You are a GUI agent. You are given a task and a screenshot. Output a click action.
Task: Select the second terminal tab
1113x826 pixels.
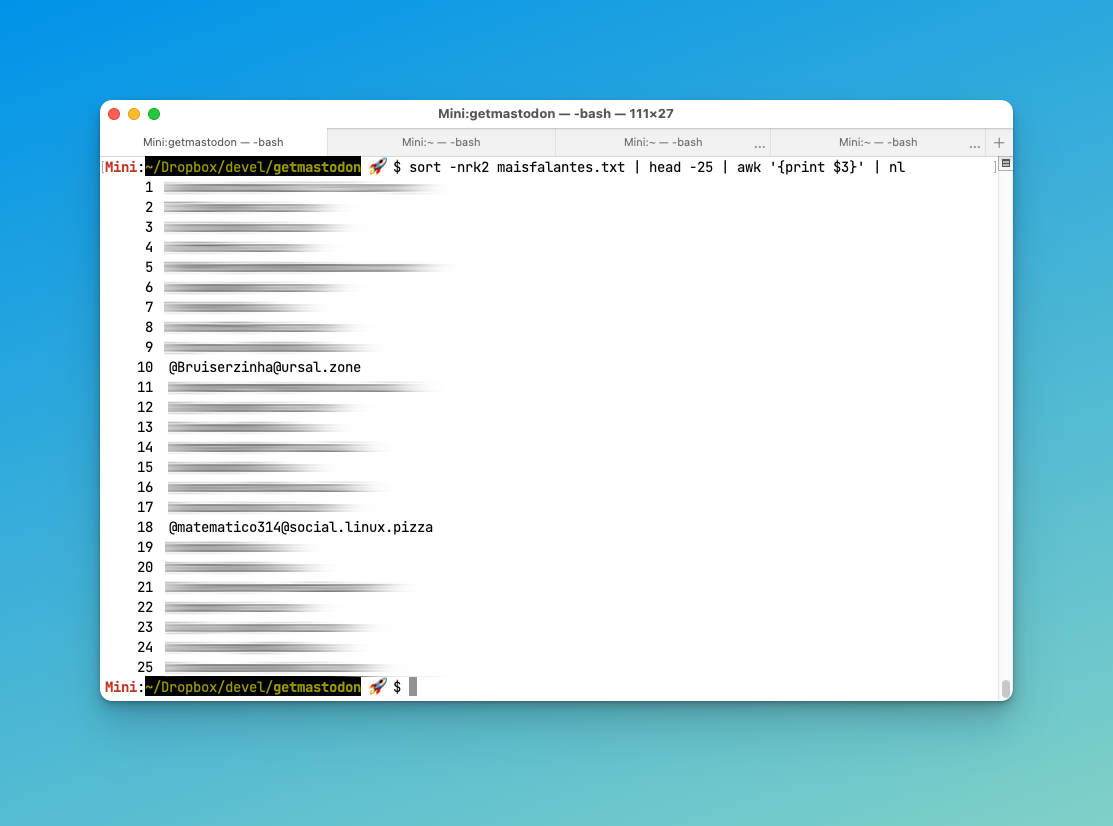coord(441,142)
